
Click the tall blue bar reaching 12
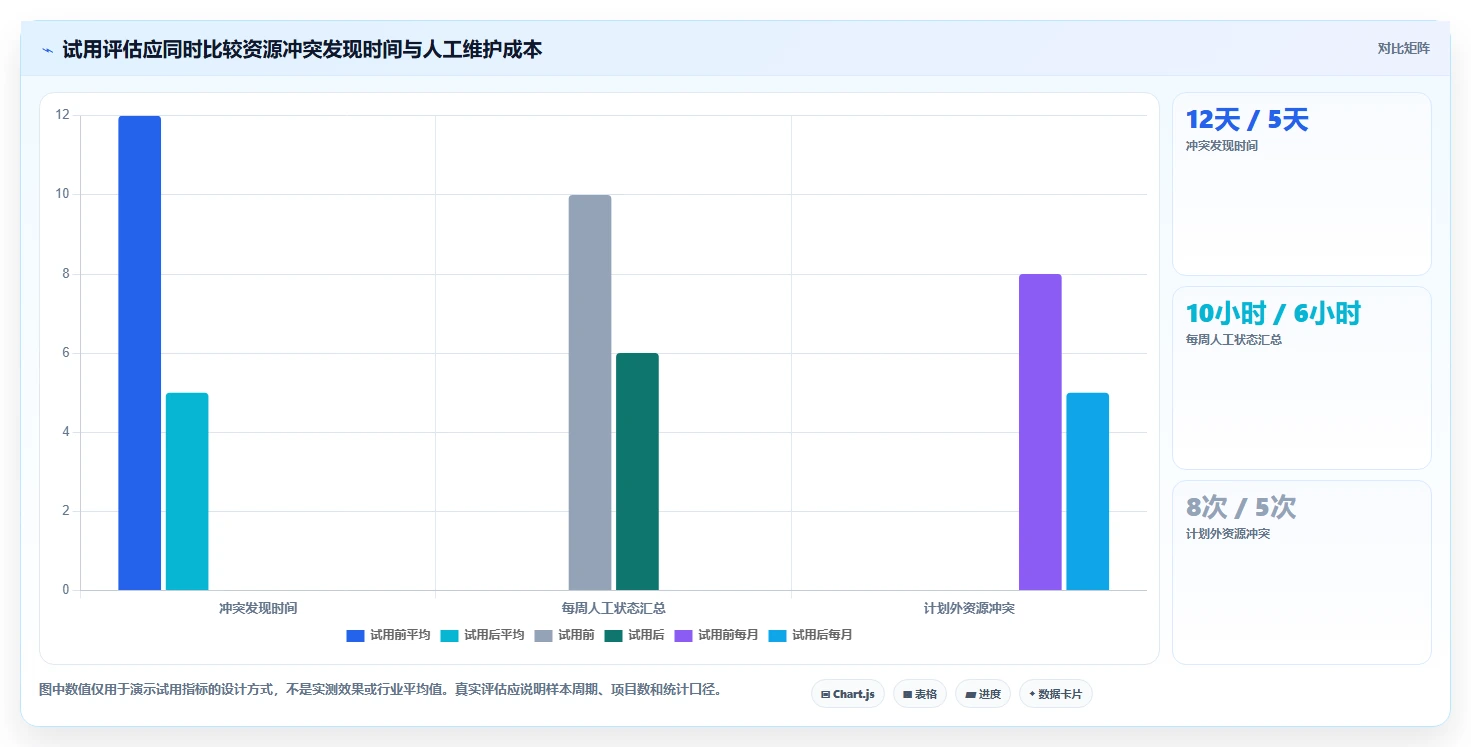(x=140, y=353)
